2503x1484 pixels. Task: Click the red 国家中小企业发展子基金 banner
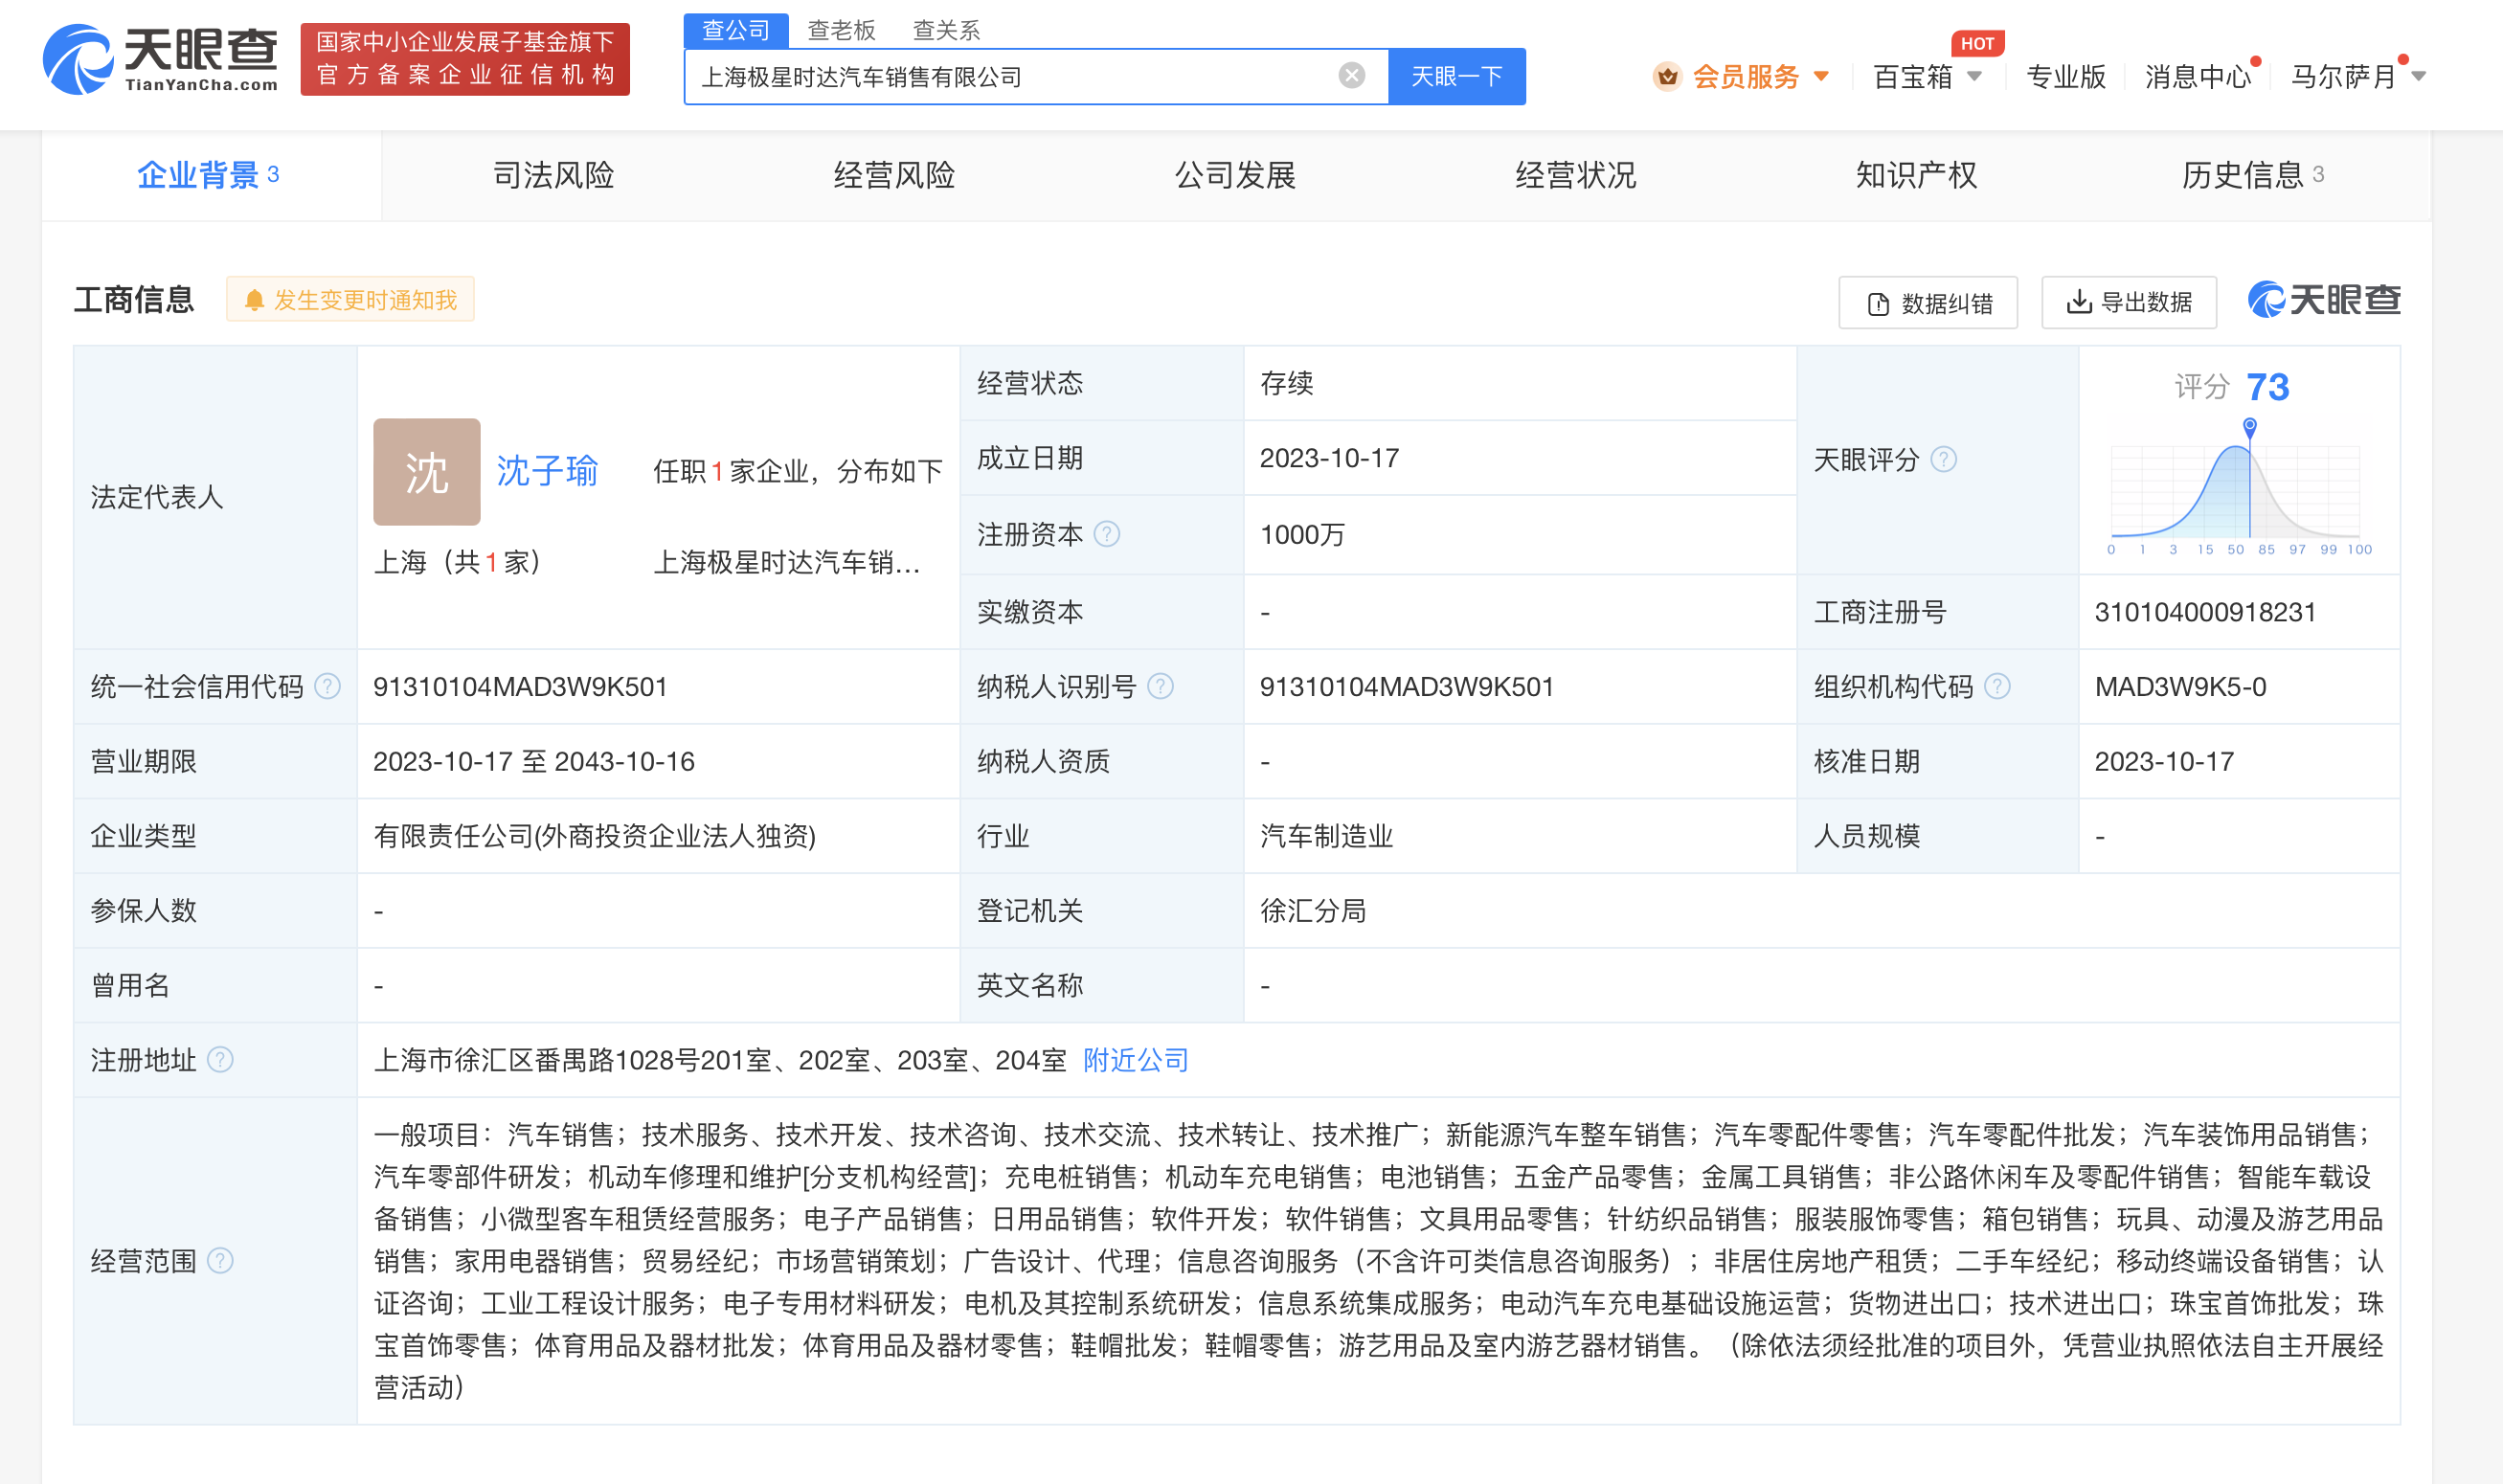(x=465, y=59)
